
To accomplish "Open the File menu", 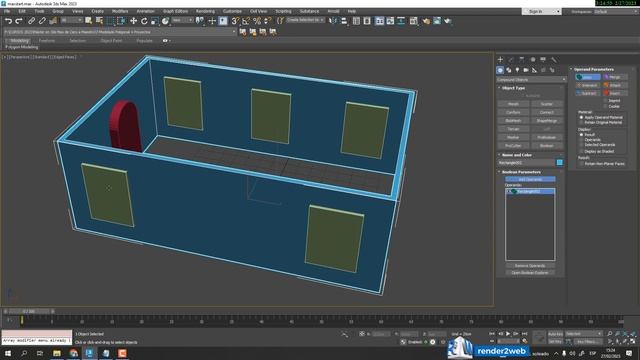I will click(x=7, y=11).
